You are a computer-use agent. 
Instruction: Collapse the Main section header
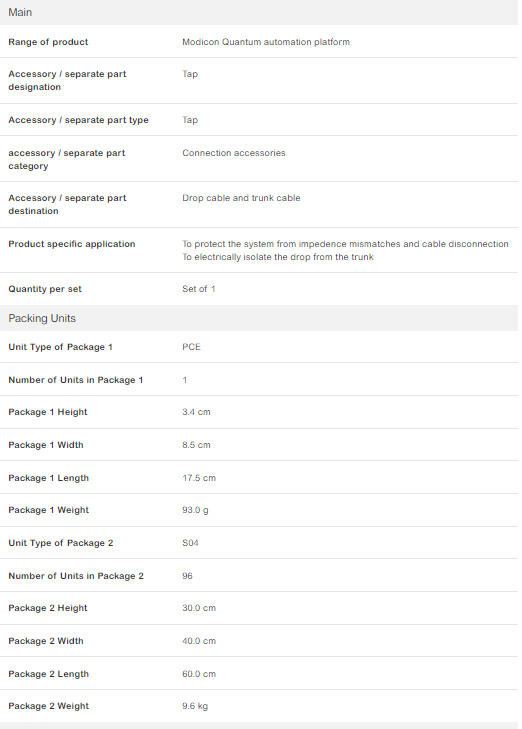pos(259,13)
